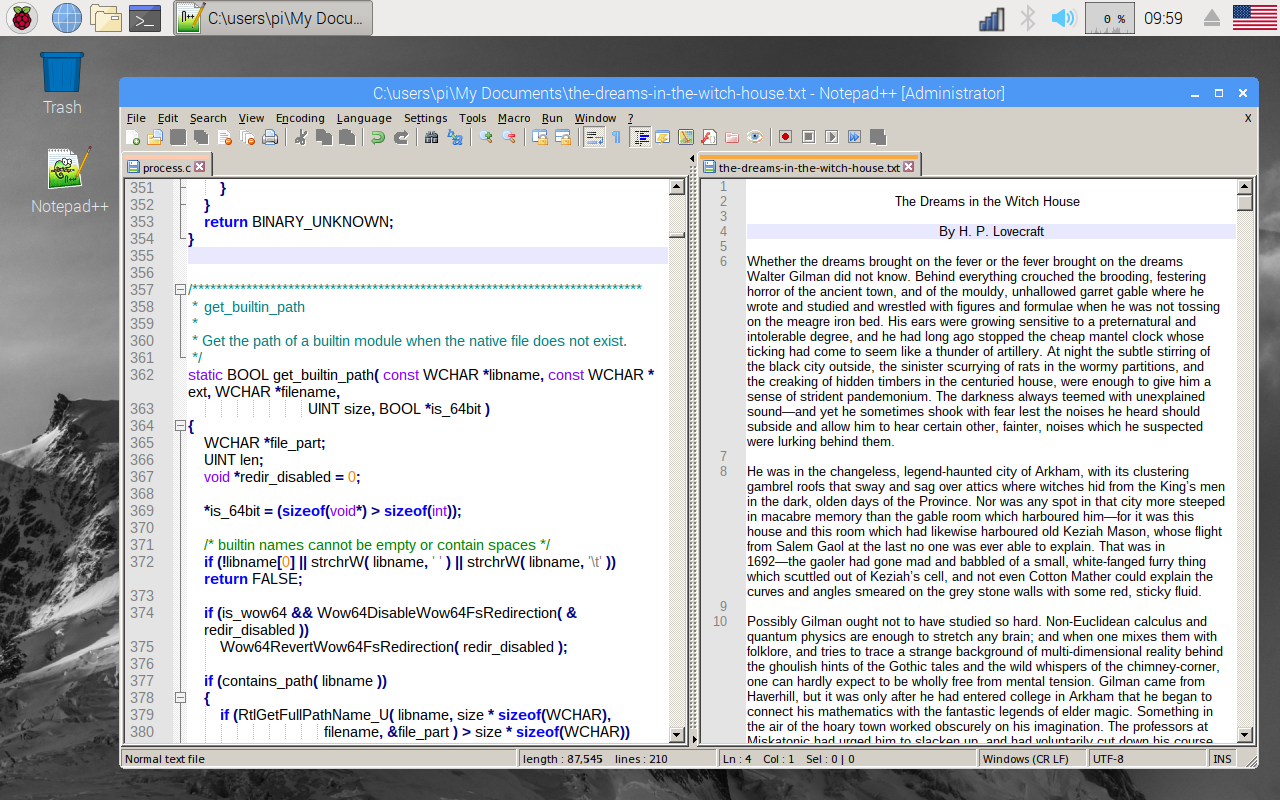Click the Copy toolbar icon
This screenshot has height=800, width=1280.
(323, 137)
